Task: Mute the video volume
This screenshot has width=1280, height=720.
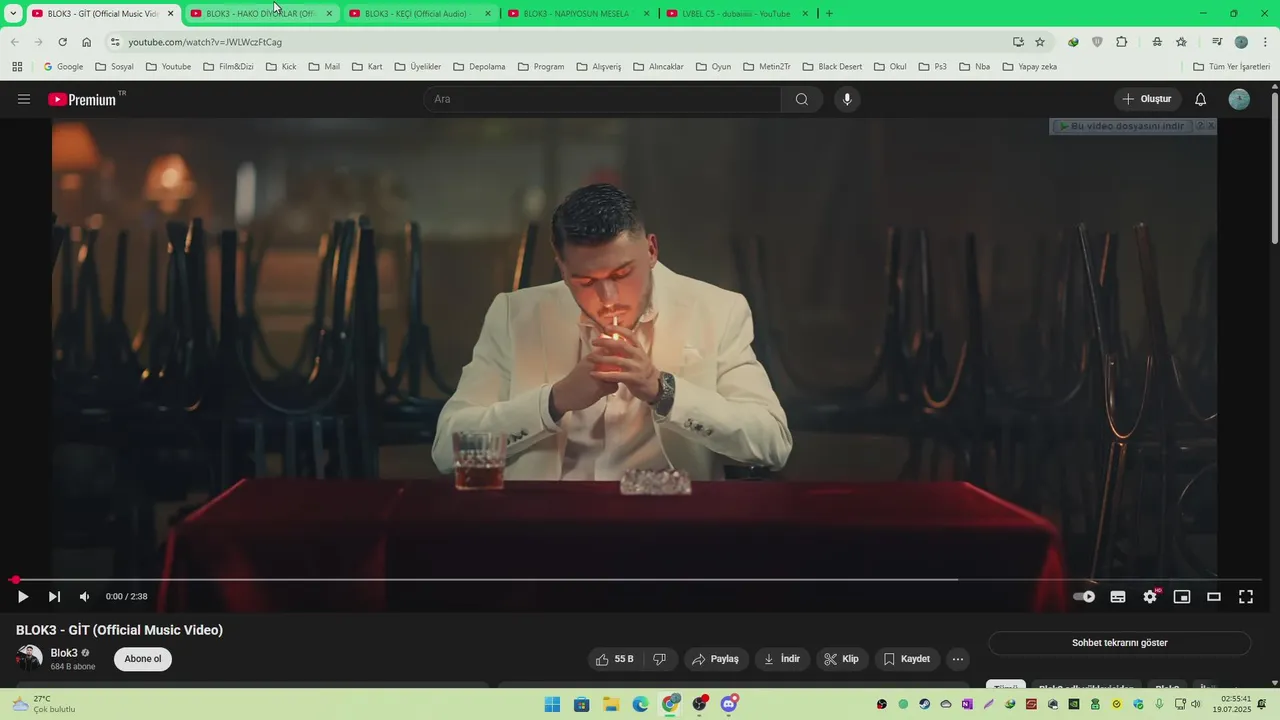Action: pyautogui.click(x=85, y=597)
